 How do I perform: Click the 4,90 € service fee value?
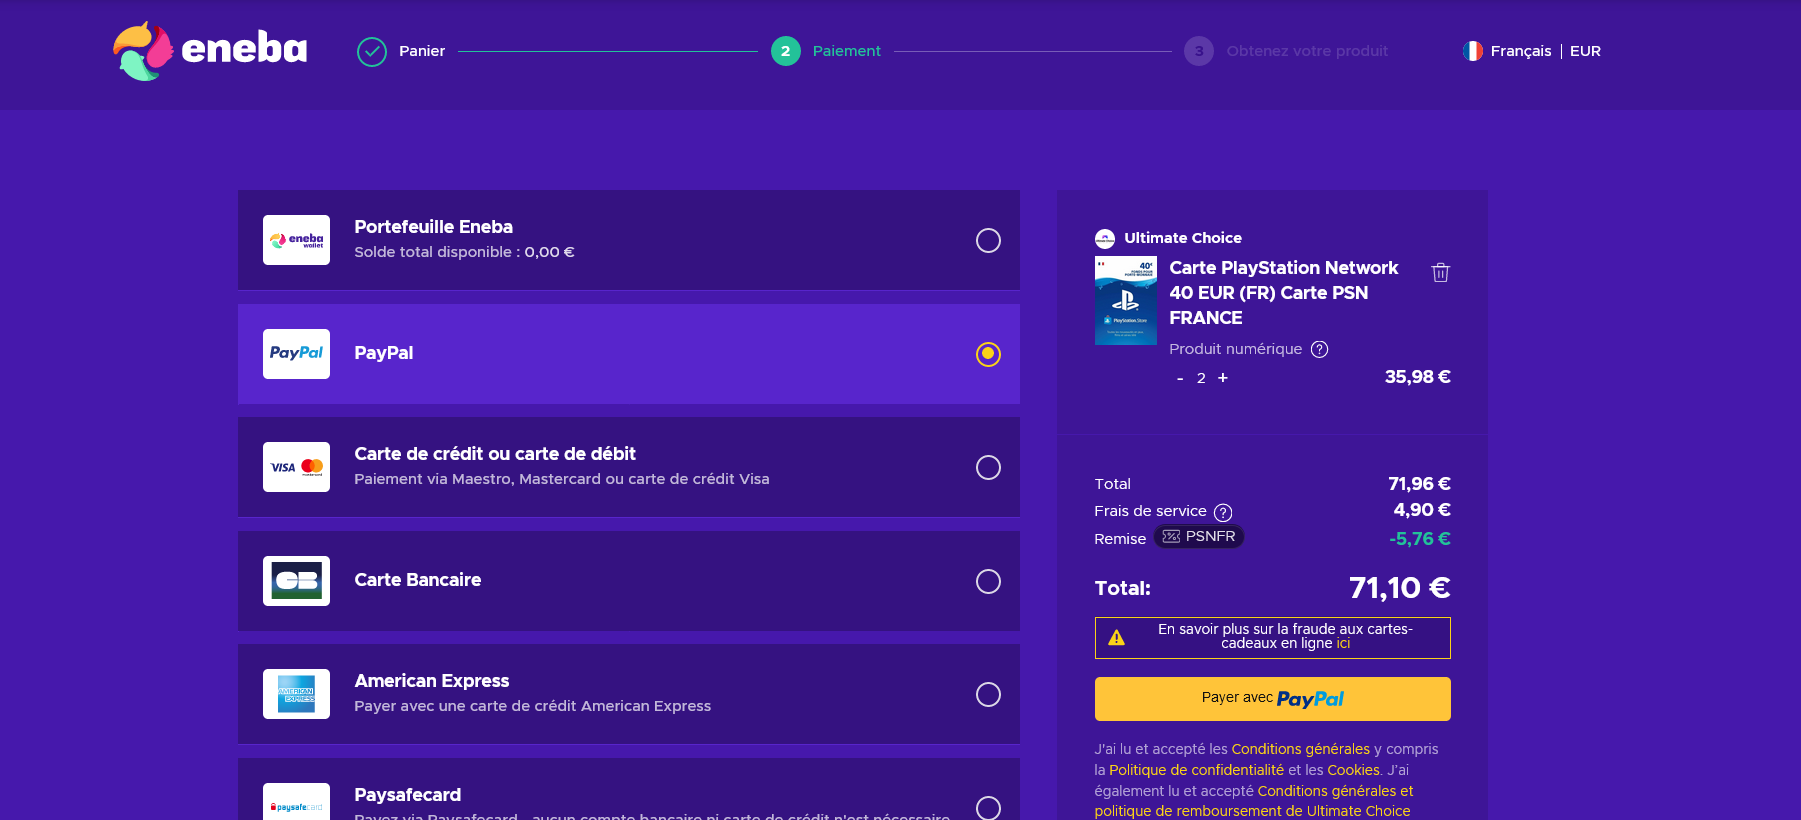(1422, 510)
